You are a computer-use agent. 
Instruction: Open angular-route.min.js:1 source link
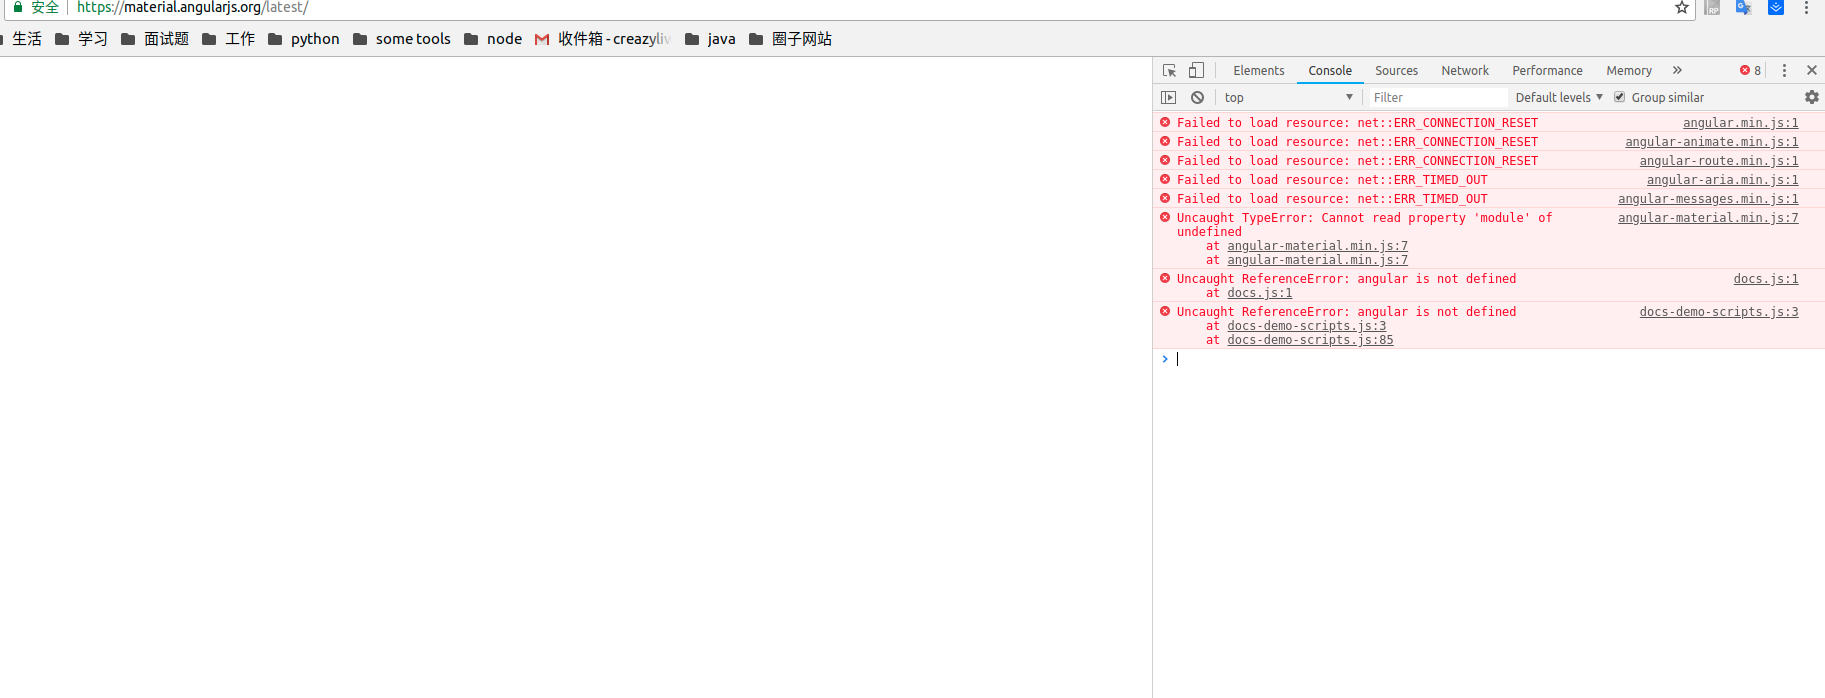tap(1718, 160)
